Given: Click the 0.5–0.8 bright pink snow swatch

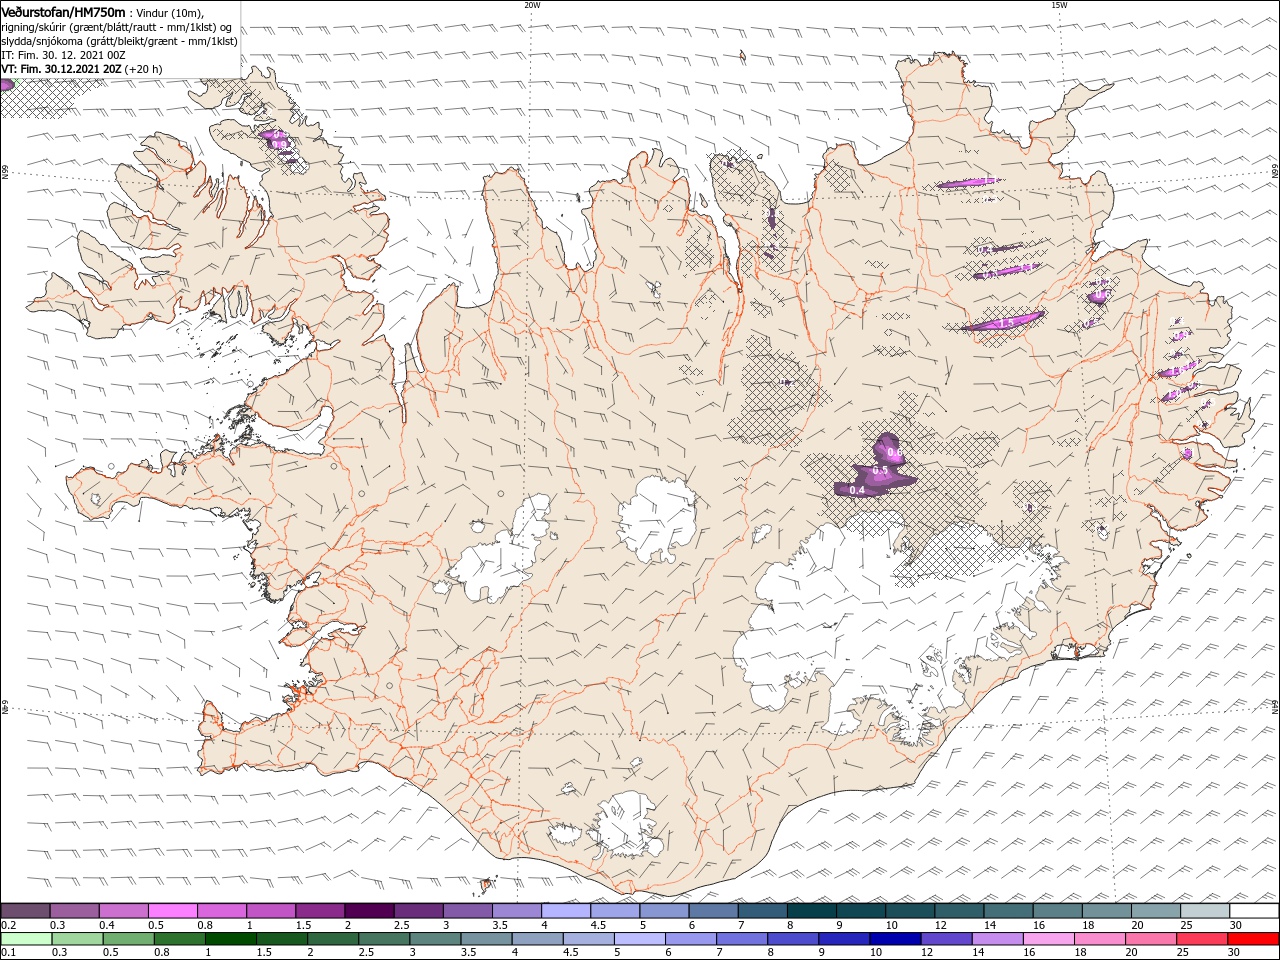Looking at the screenshot, I should pyautogui.click(x=173, y=911).
